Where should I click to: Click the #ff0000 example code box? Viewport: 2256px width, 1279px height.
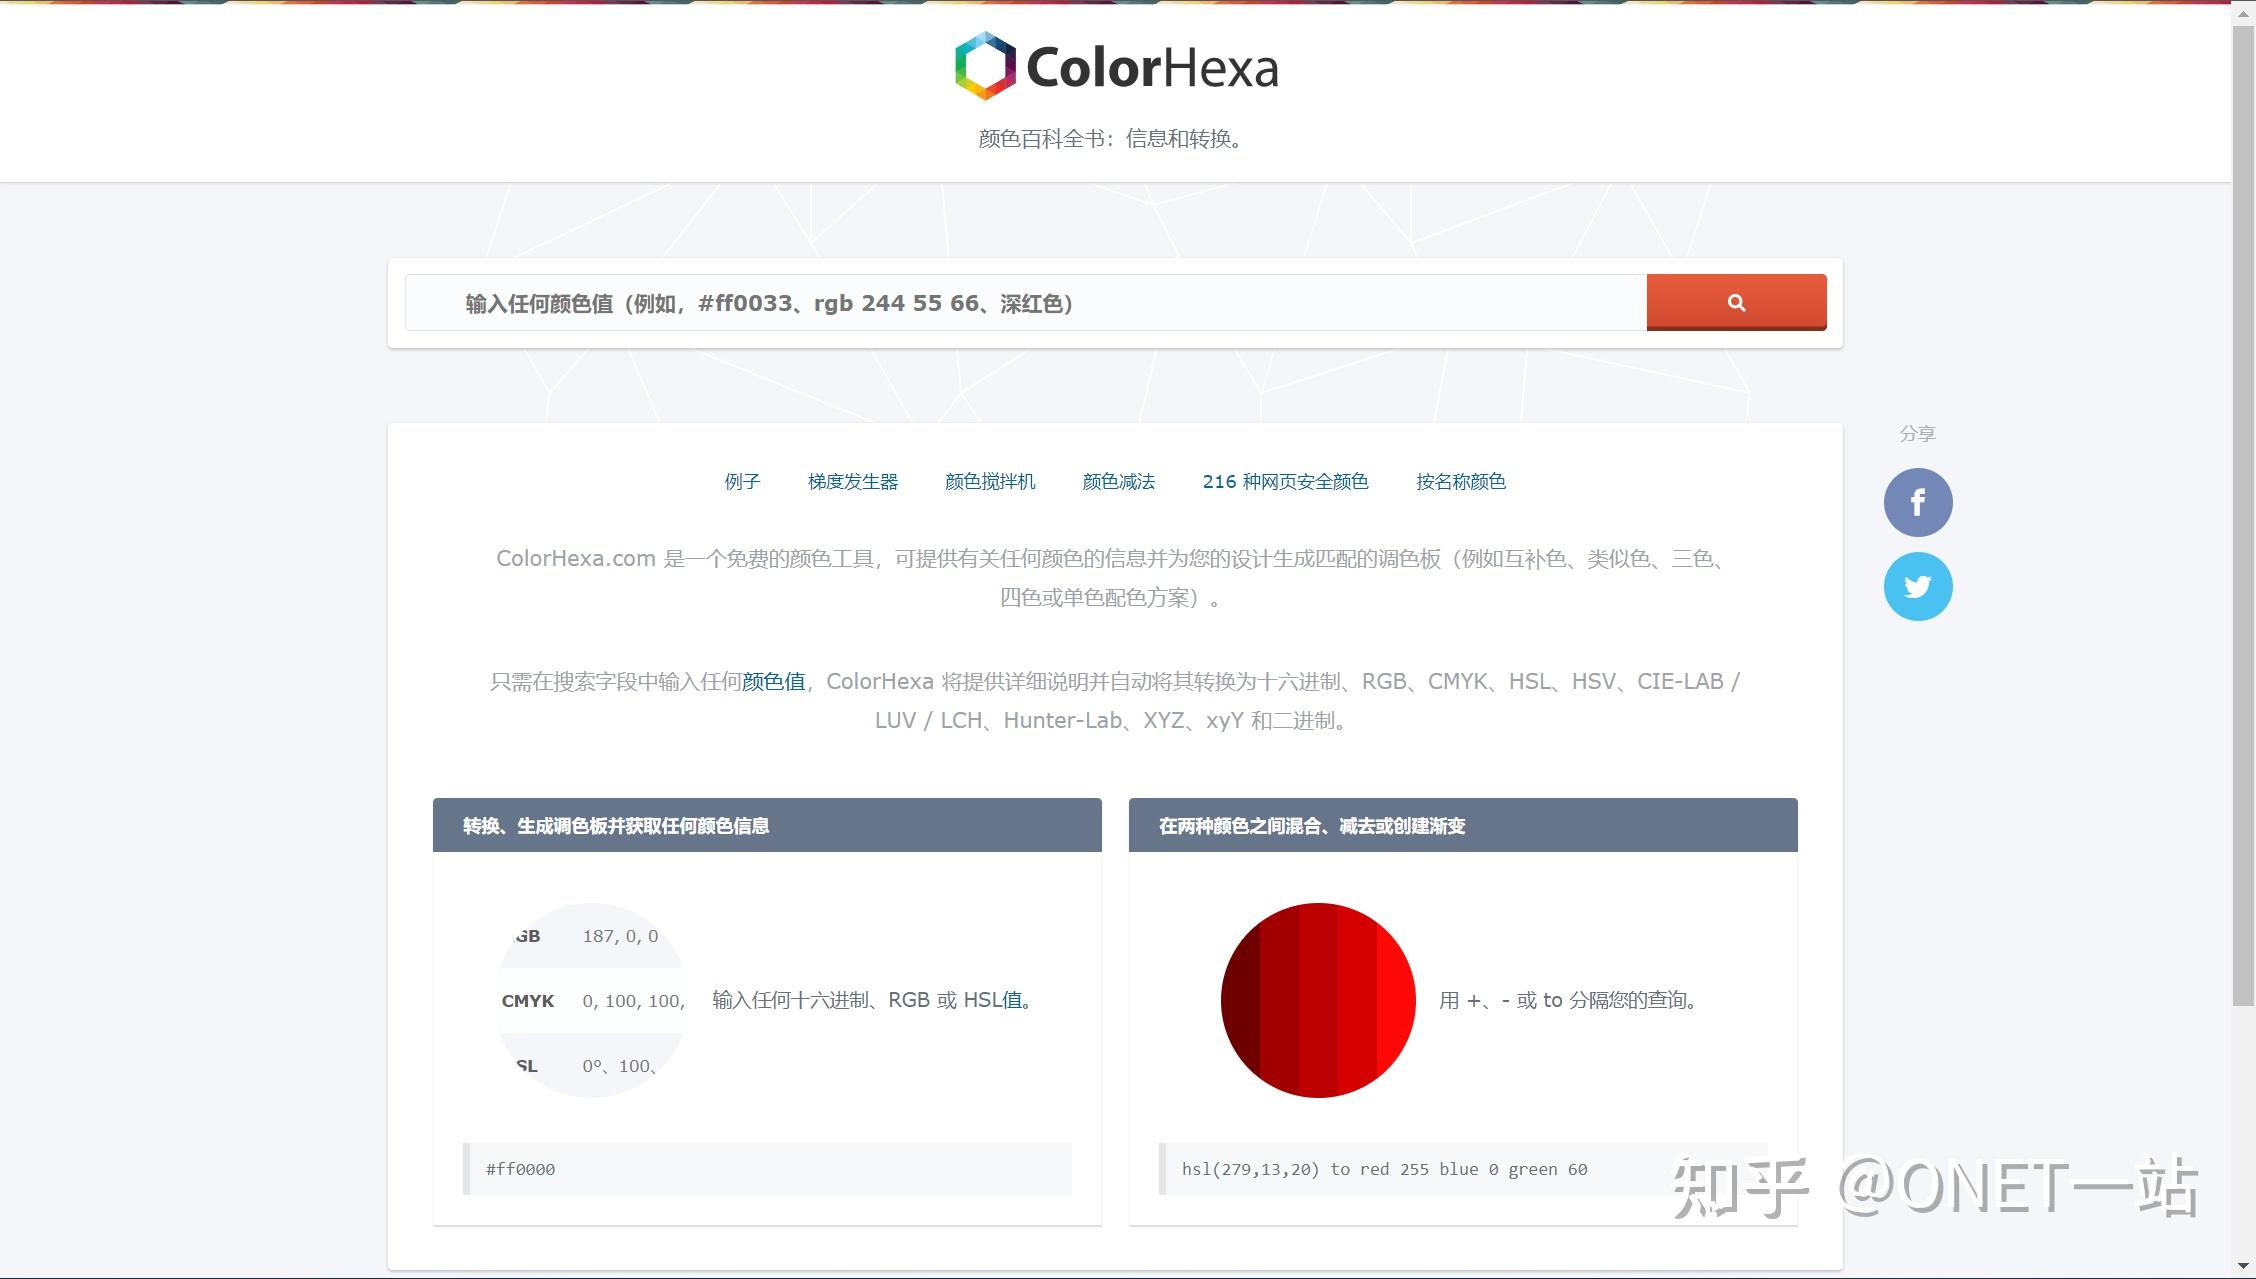click(767, 1169)
